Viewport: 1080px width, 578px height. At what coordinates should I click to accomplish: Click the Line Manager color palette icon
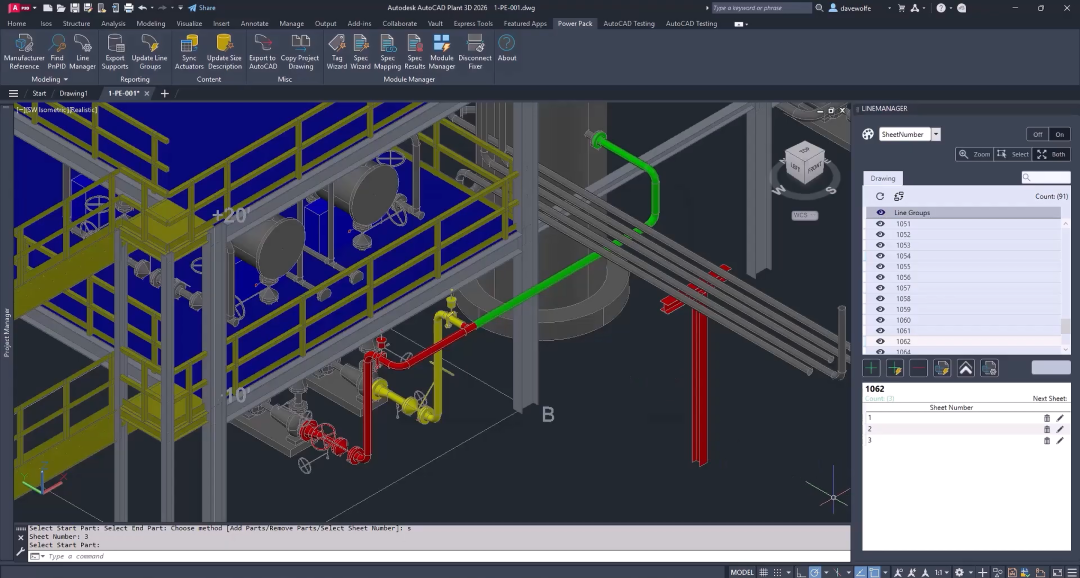(868, 134)
